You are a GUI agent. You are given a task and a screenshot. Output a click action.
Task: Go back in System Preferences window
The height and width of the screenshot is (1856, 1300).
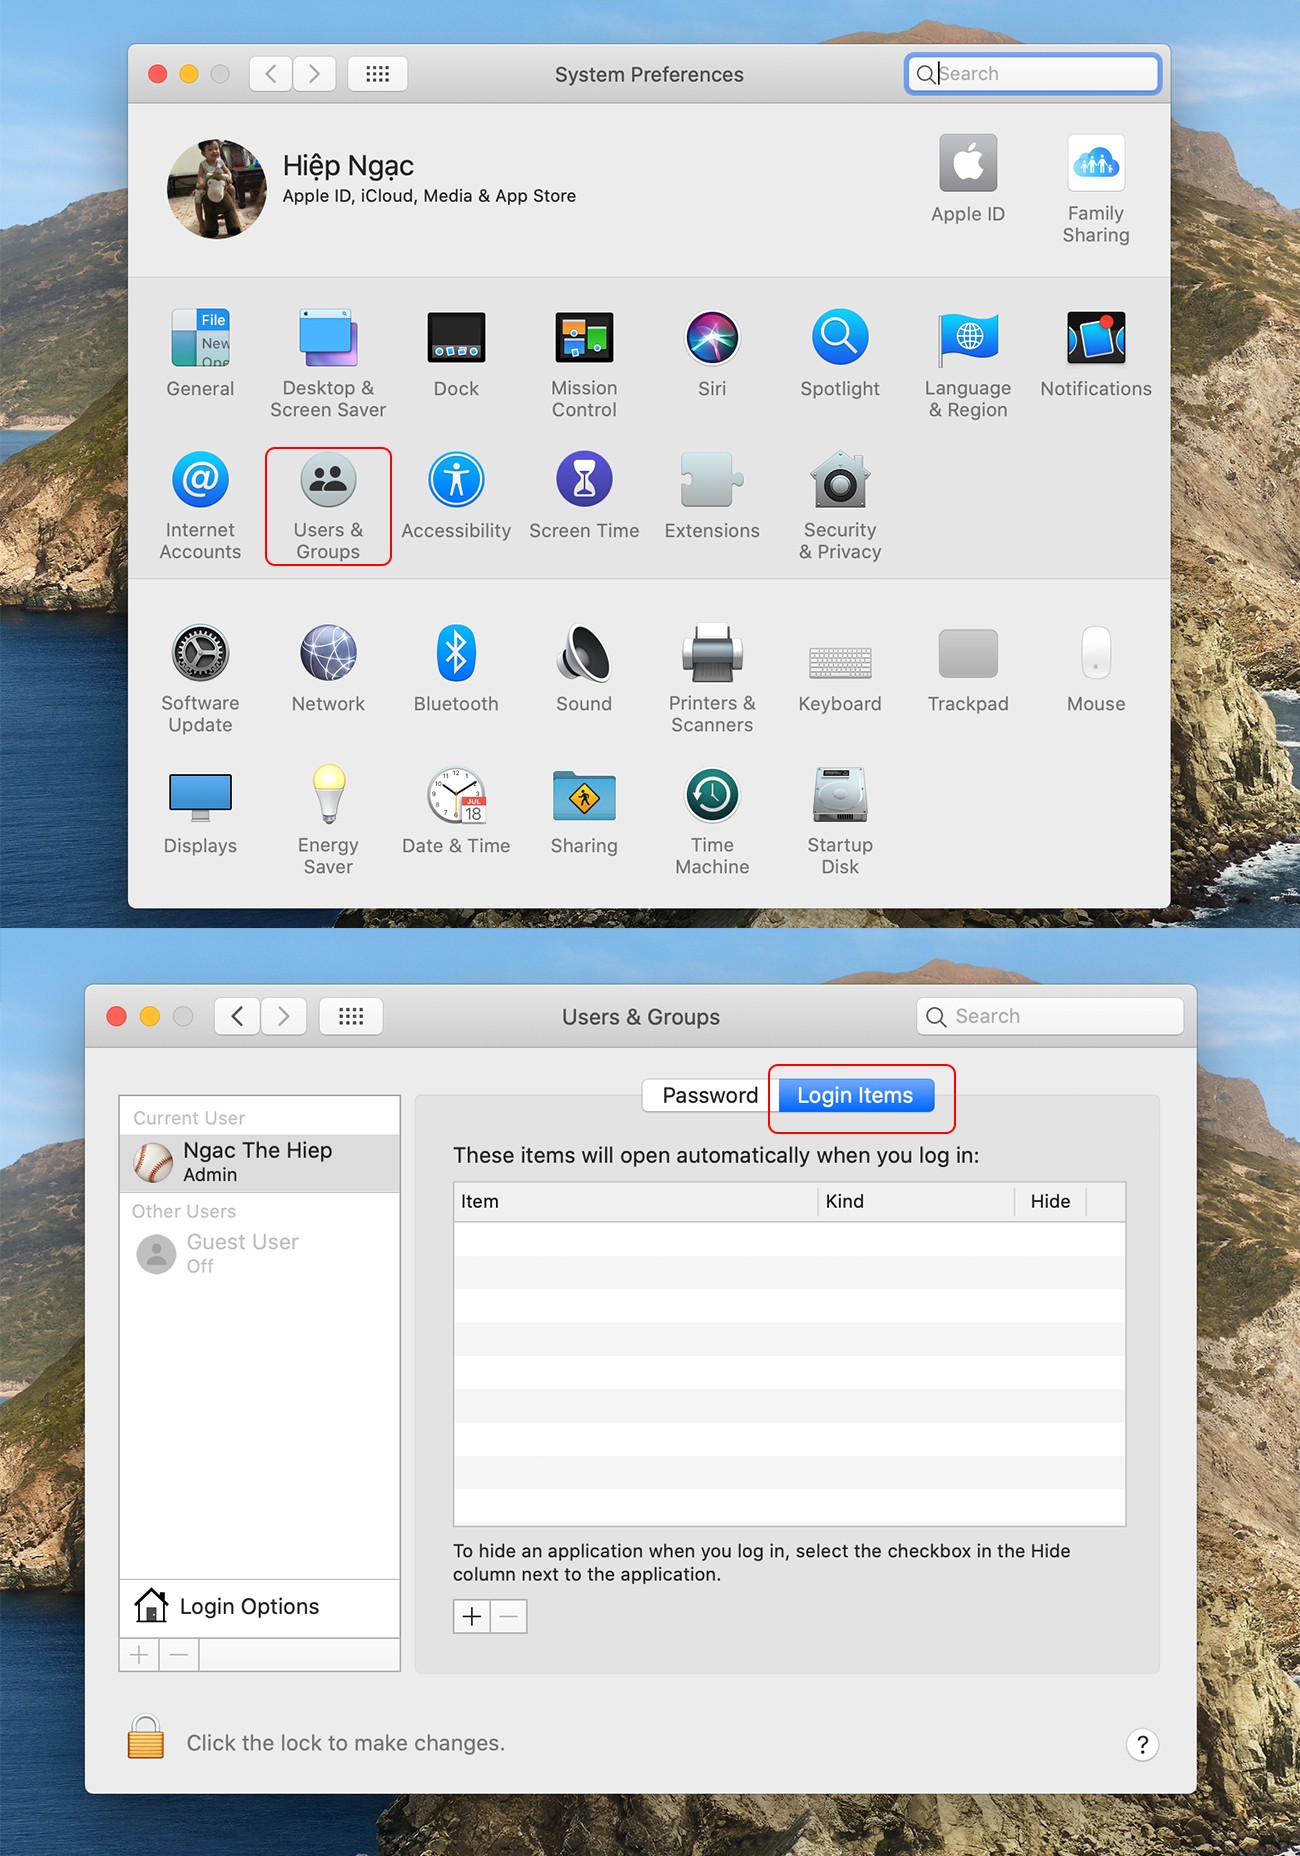(x=270, y=74)
